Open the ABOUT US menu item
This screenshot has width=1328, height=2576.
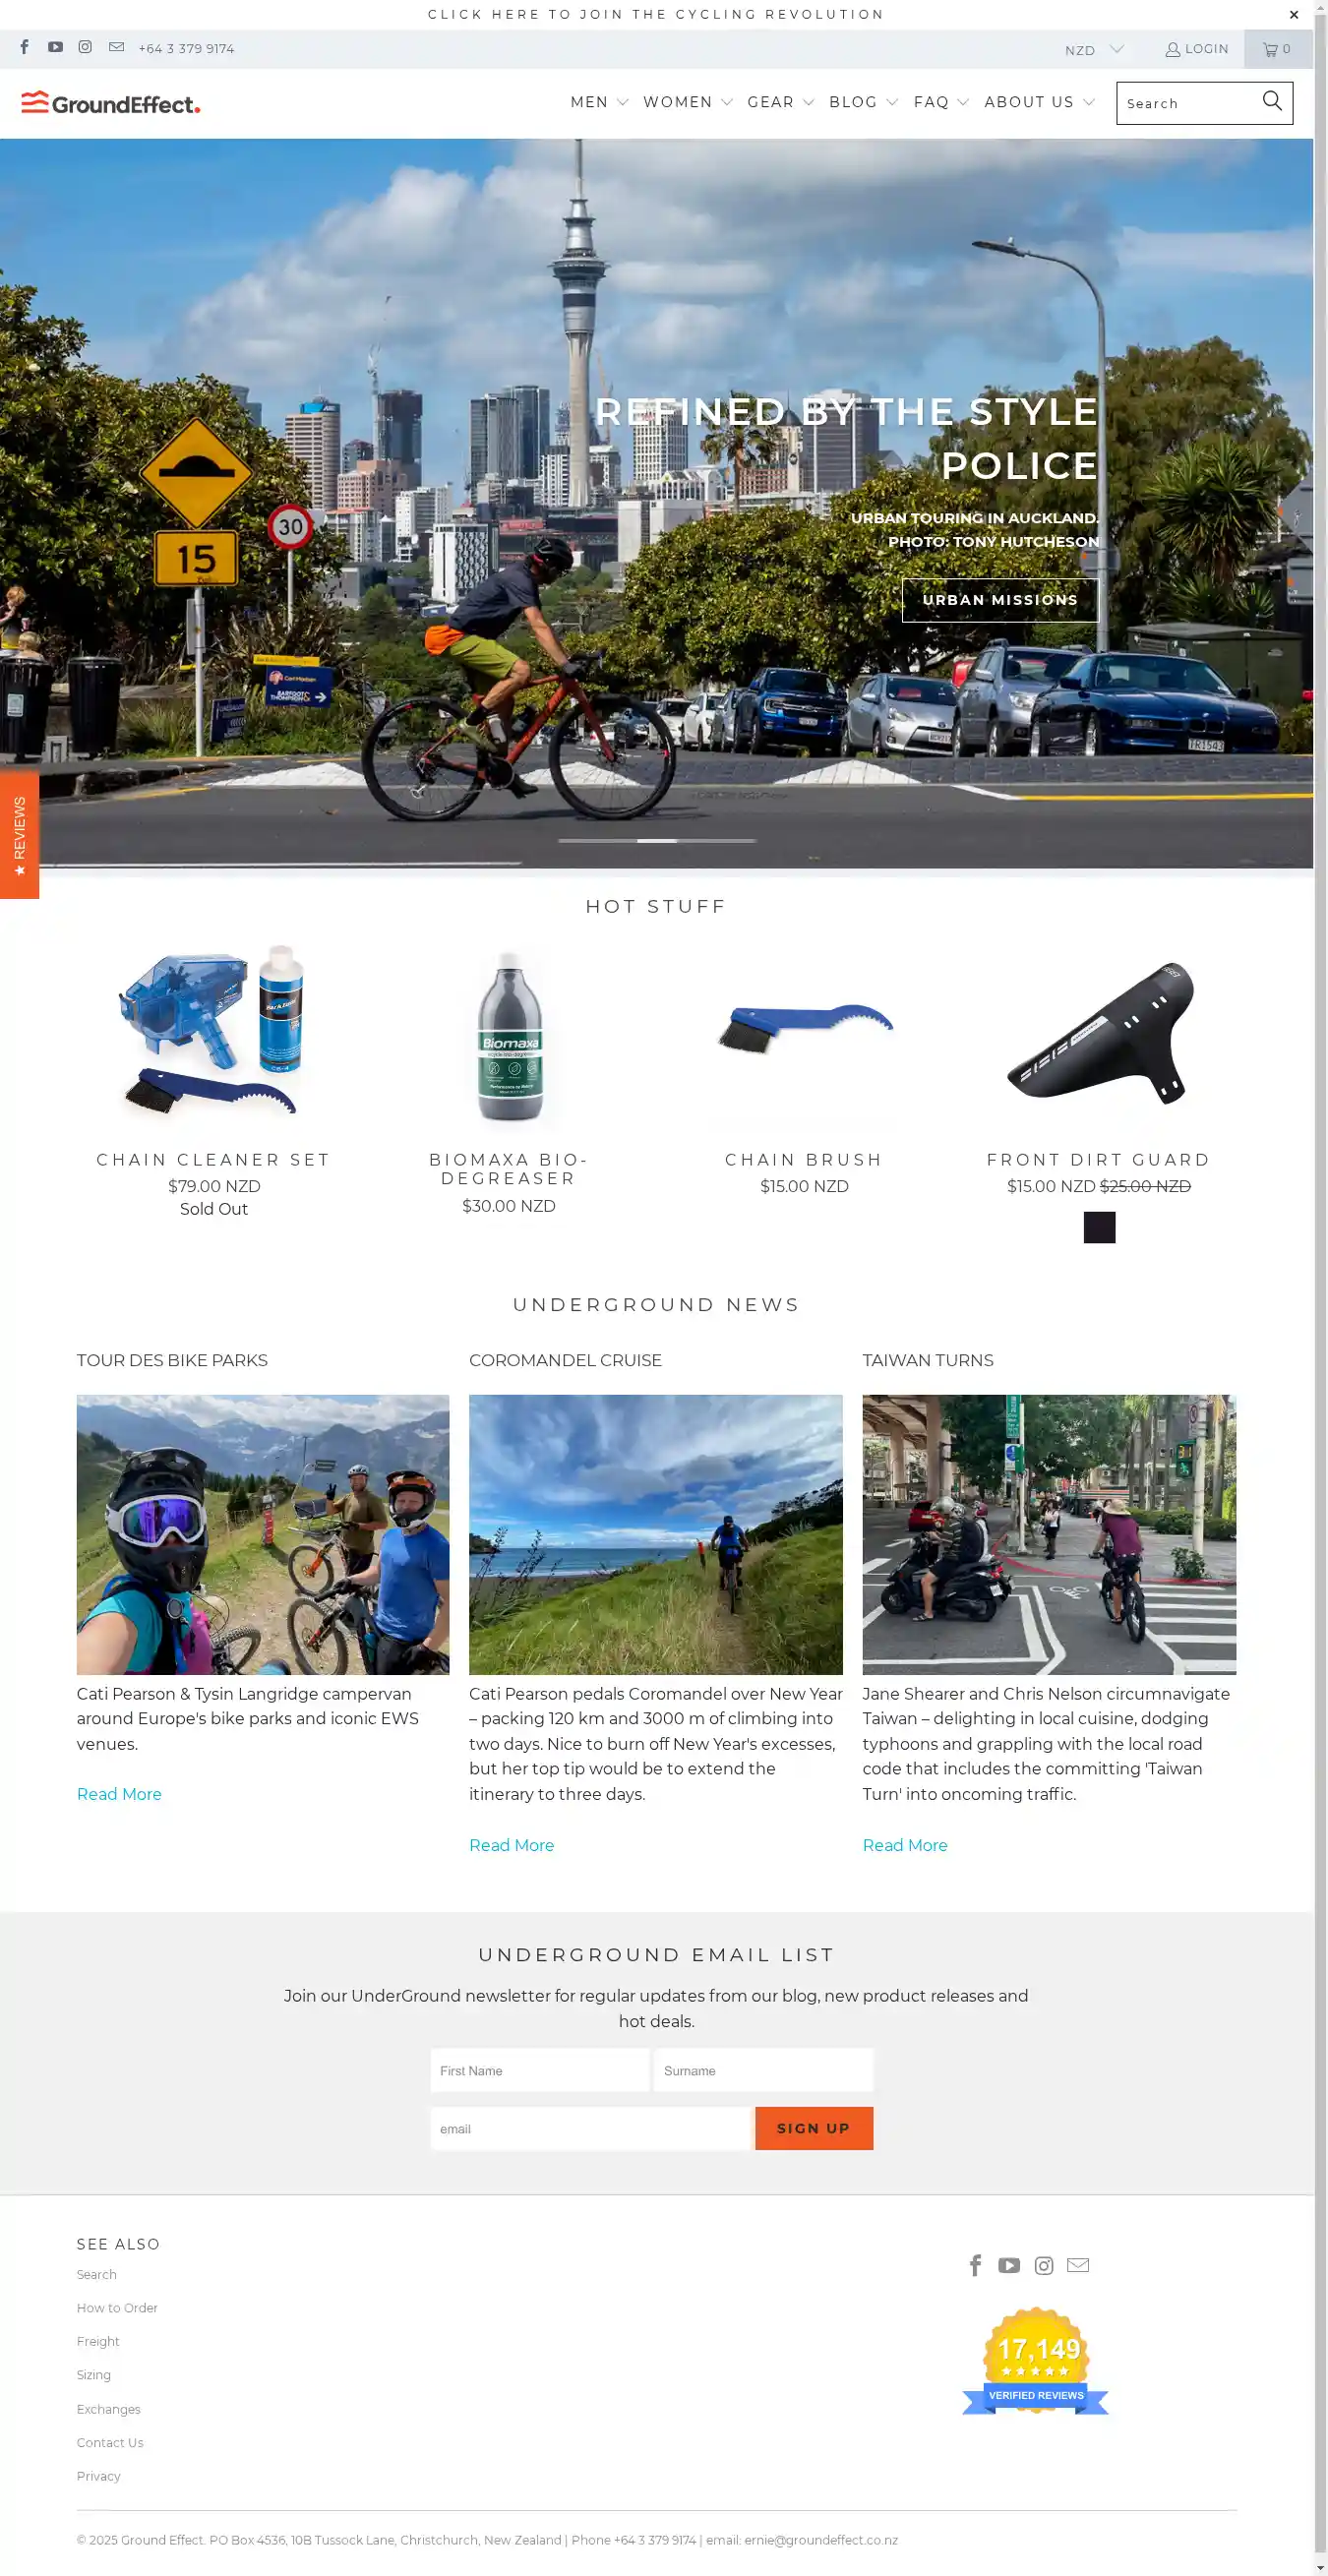1039,102
